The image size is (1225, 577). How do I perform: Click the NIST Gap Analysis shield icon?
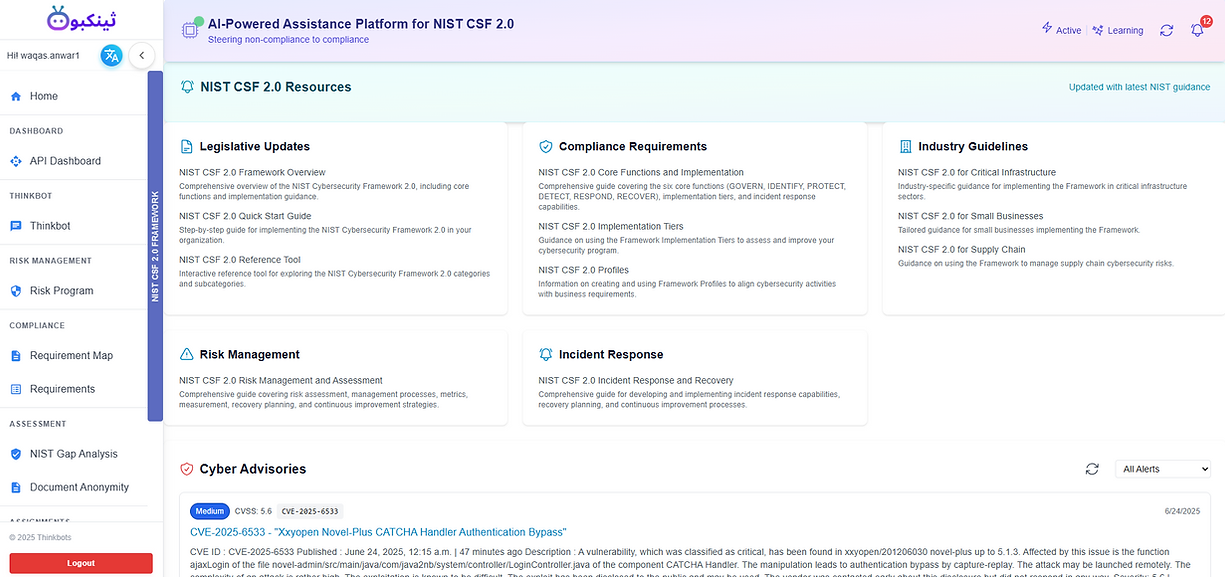pos(16,454)
